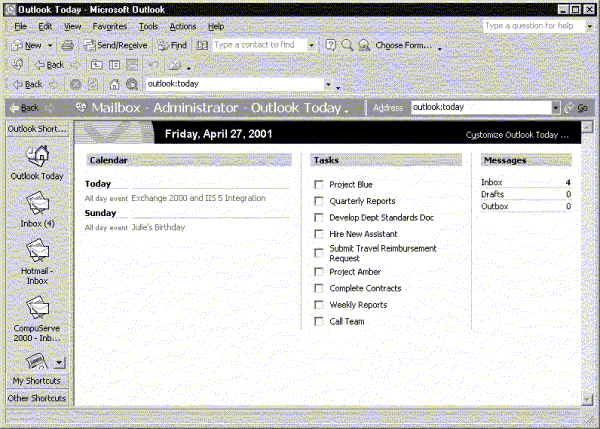Expand address dropdown in the web toolbar
This screenshot has width=600, height=429.
click(328, 84)
